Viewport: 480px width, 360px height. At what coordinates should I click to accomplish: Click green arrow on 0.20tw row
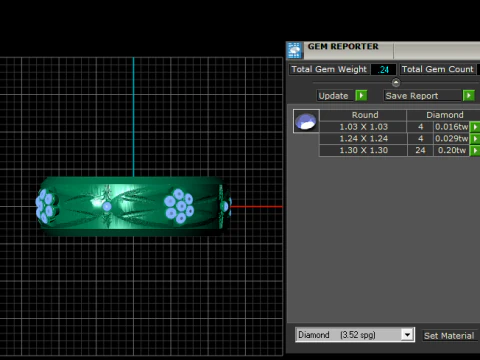coord(475,150)
